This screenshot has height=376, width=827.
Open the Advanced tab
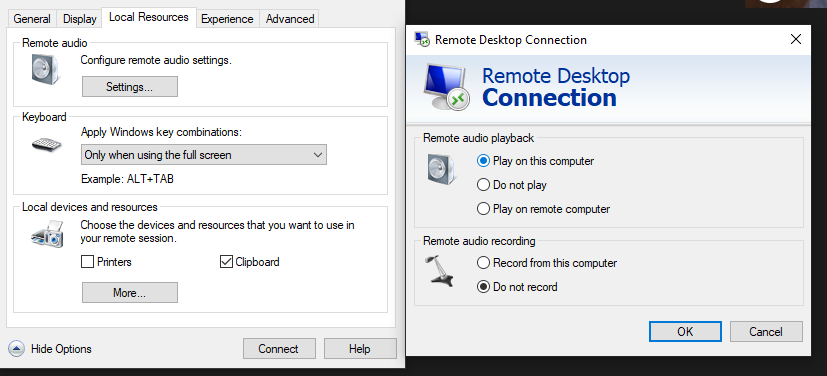pyautogui.click(x=290, y=18)
